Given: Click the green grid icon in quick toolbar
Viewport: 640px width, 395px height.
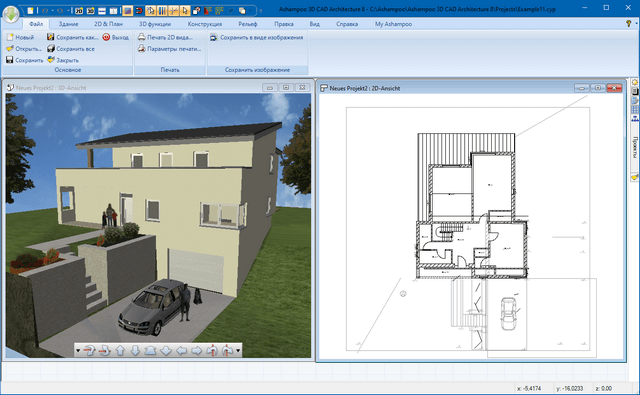Looking at the screenshot, I should click(x=219, y=11).
